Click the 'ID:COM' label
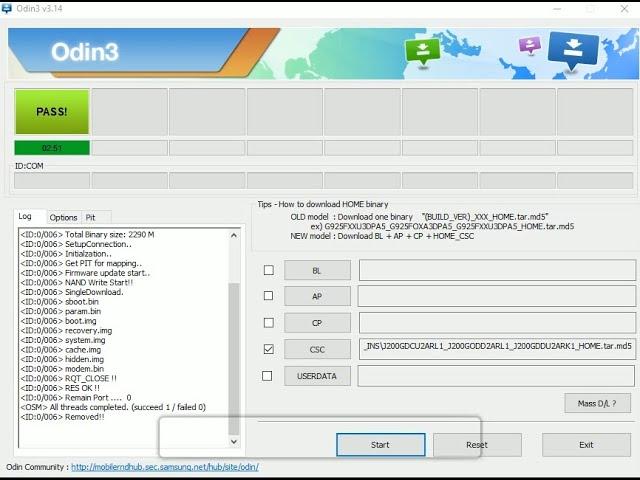 [x=29, y=166]
